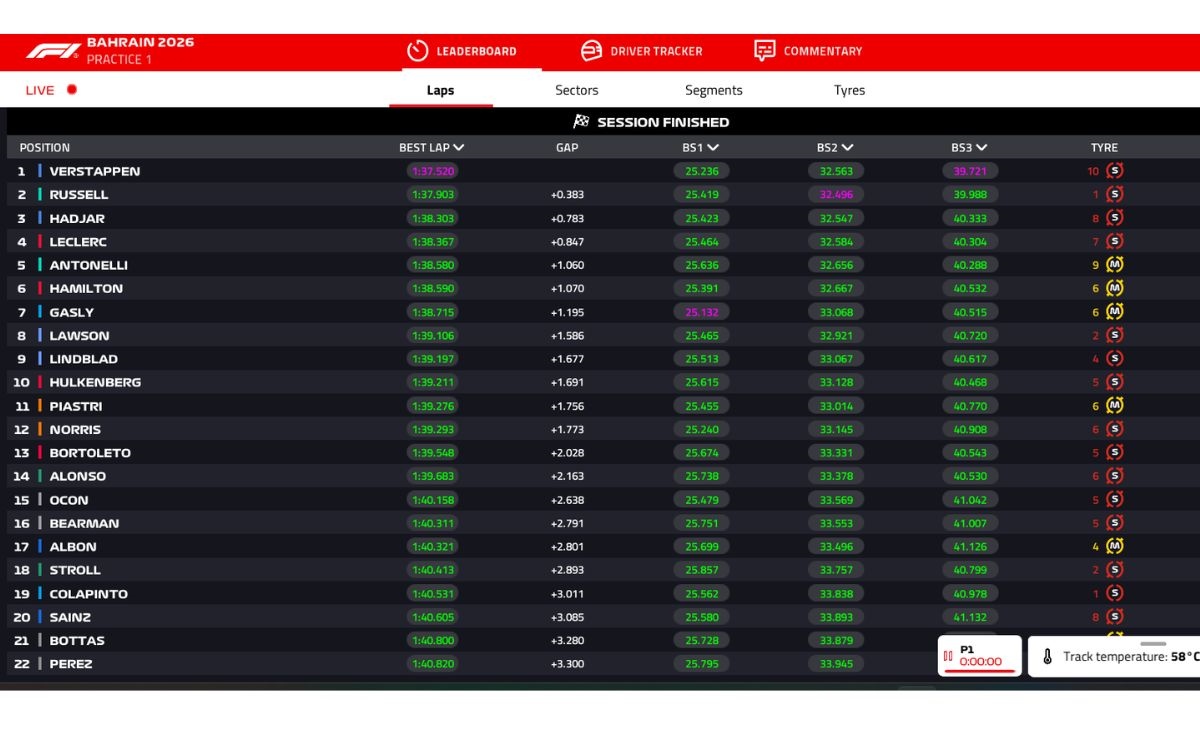Click the F1 logo in the header
The width and height of the screenshot is (1200, 729).
point(52,51)
